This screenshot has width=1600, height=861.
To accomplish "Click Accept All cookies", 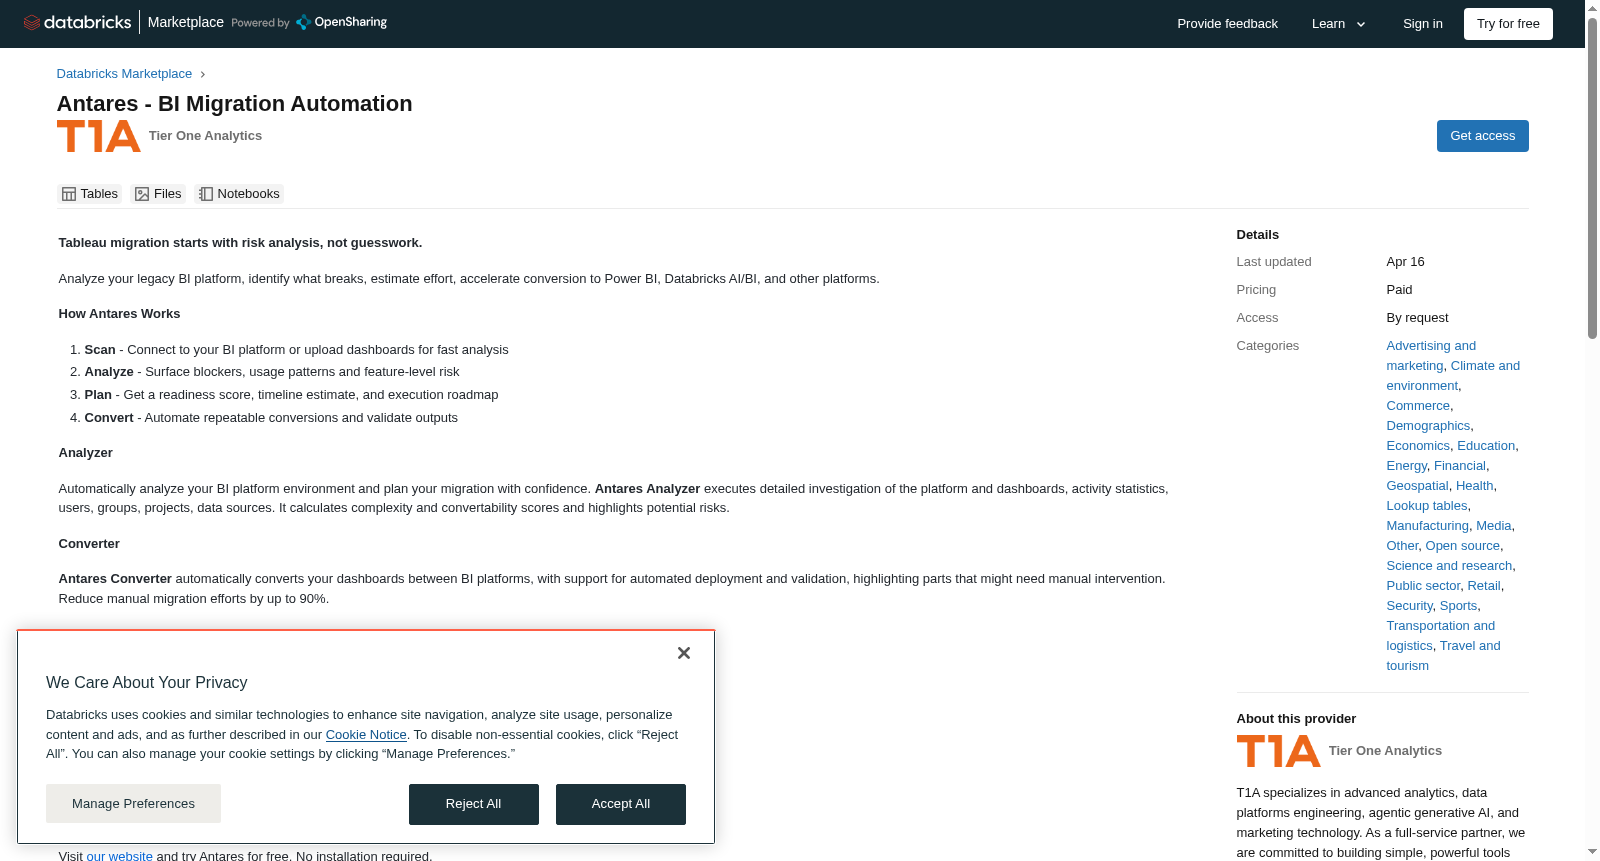I will [621, 804].
